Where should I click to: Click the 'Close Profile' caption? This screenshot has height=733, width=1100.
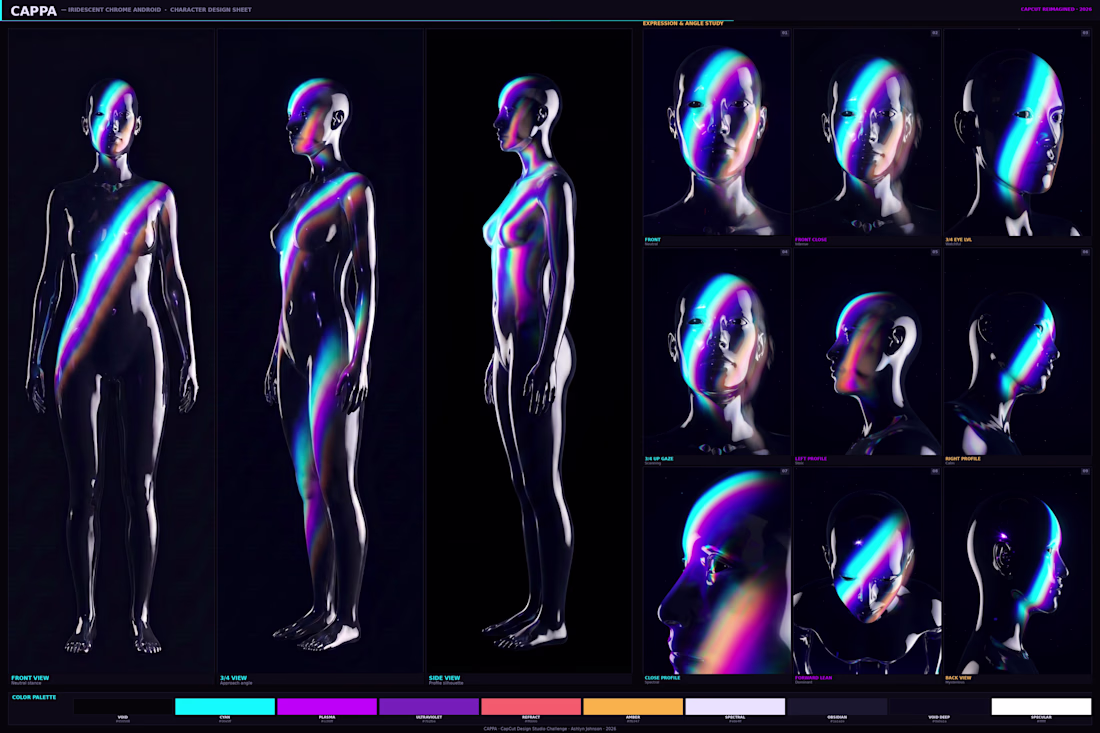[x=662, y=678]
